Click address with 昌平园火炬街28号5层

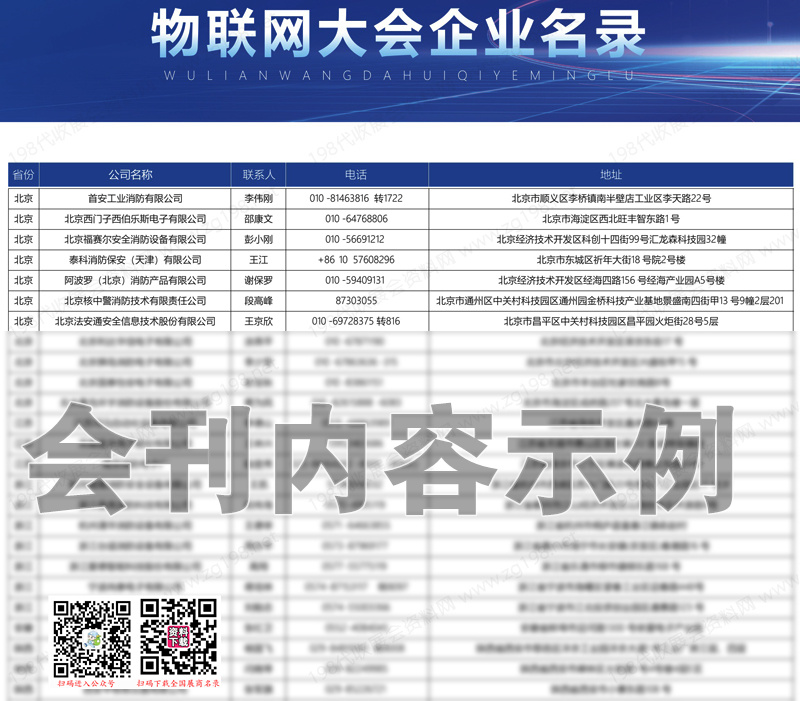tap(611, 321)
